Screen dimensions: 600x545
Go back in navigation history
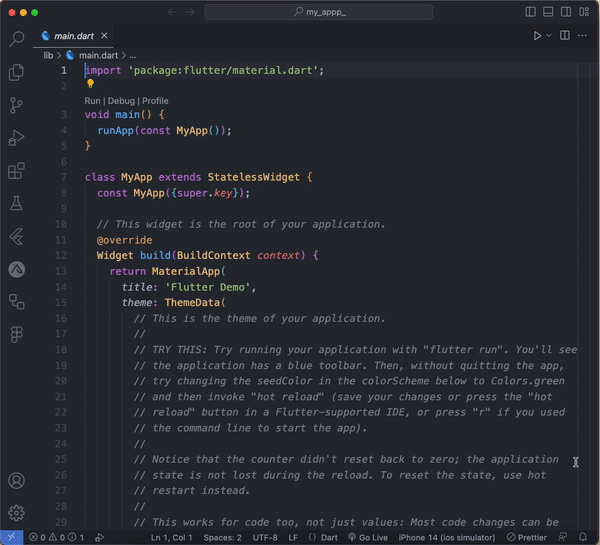pyautogui.click(x=172, y=12)
